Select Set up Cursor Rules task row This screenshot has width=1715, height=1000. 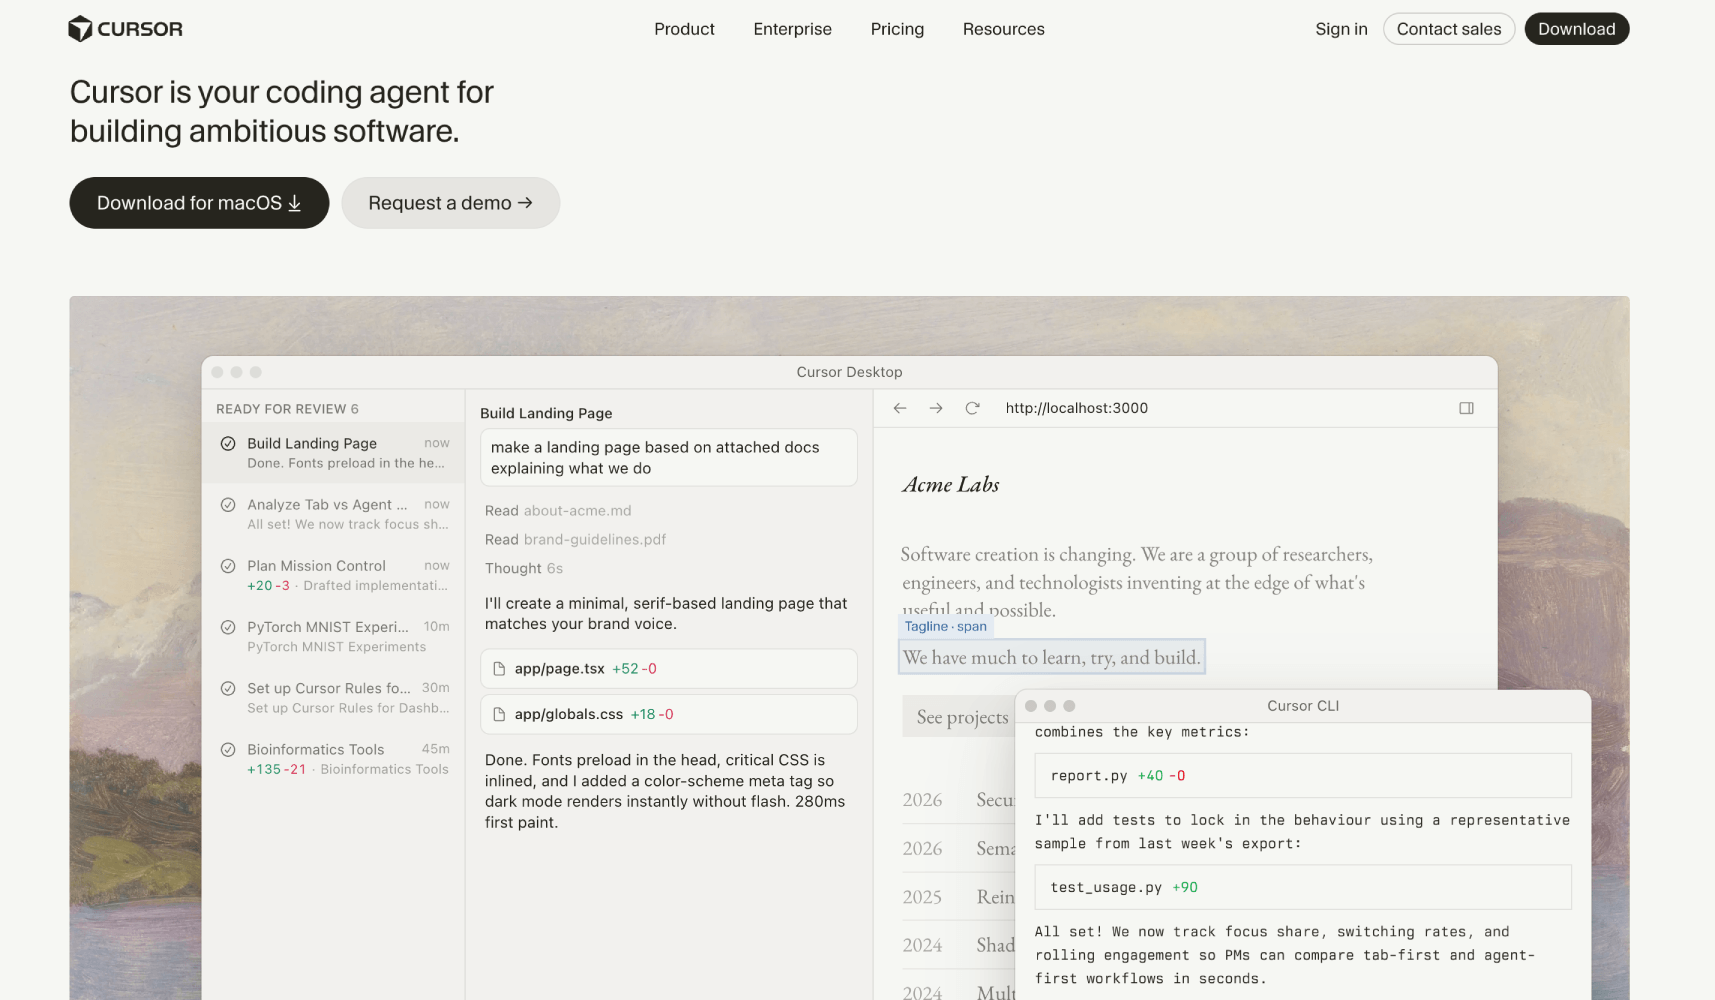[x=334, y=698]
